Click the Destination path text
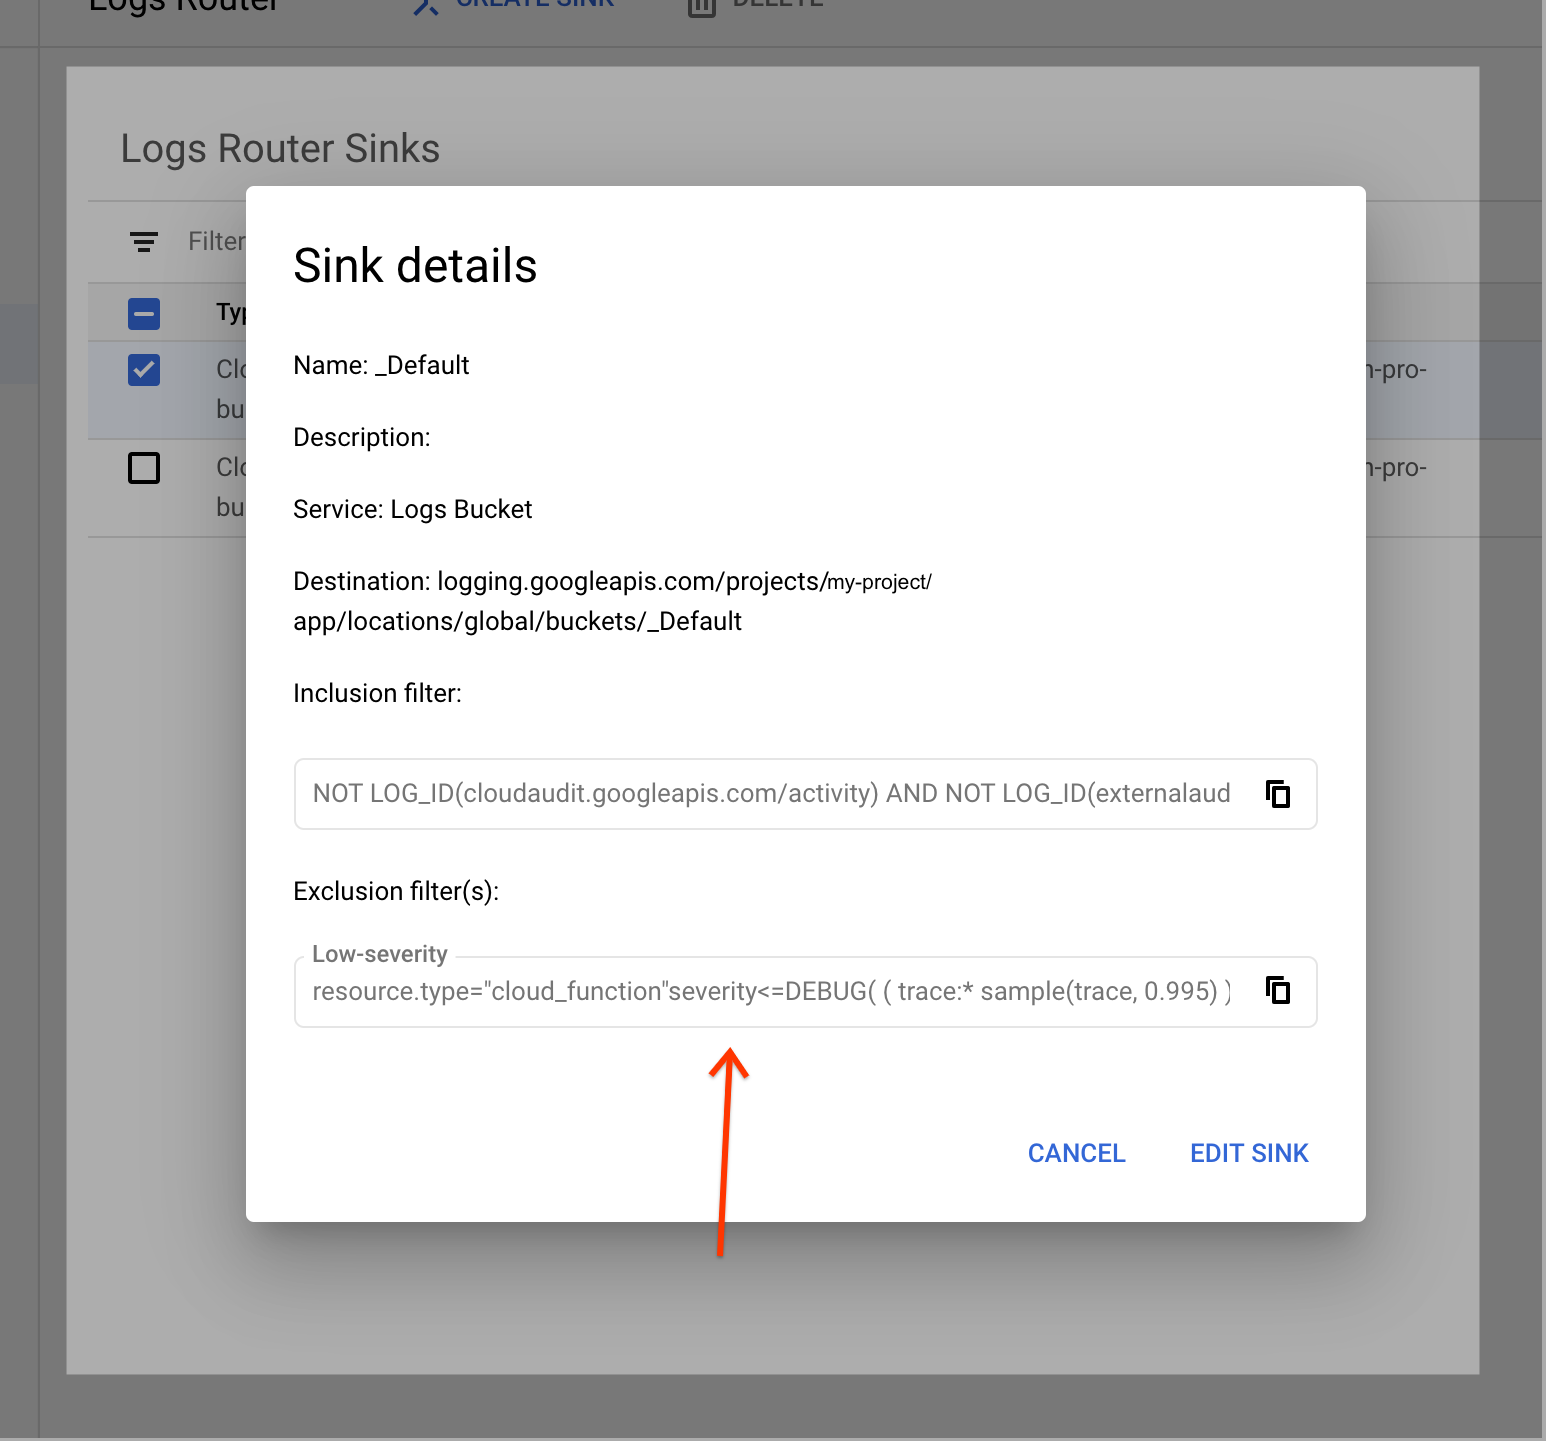Screen dimensions: 1546x1441 coord(610,600)
